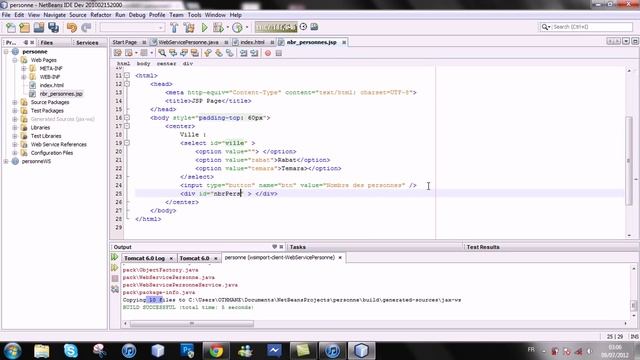The width and height of the screenshot is (640, 360).
Task: Click the Save All toolbar icon
Action: [53, 27]
